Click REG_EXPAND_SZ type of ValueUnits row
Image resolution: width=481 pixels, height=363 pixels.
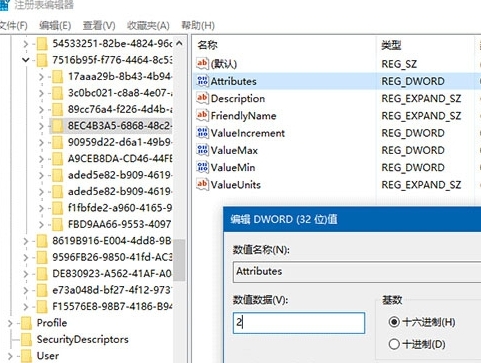click(x=421, y=185)
